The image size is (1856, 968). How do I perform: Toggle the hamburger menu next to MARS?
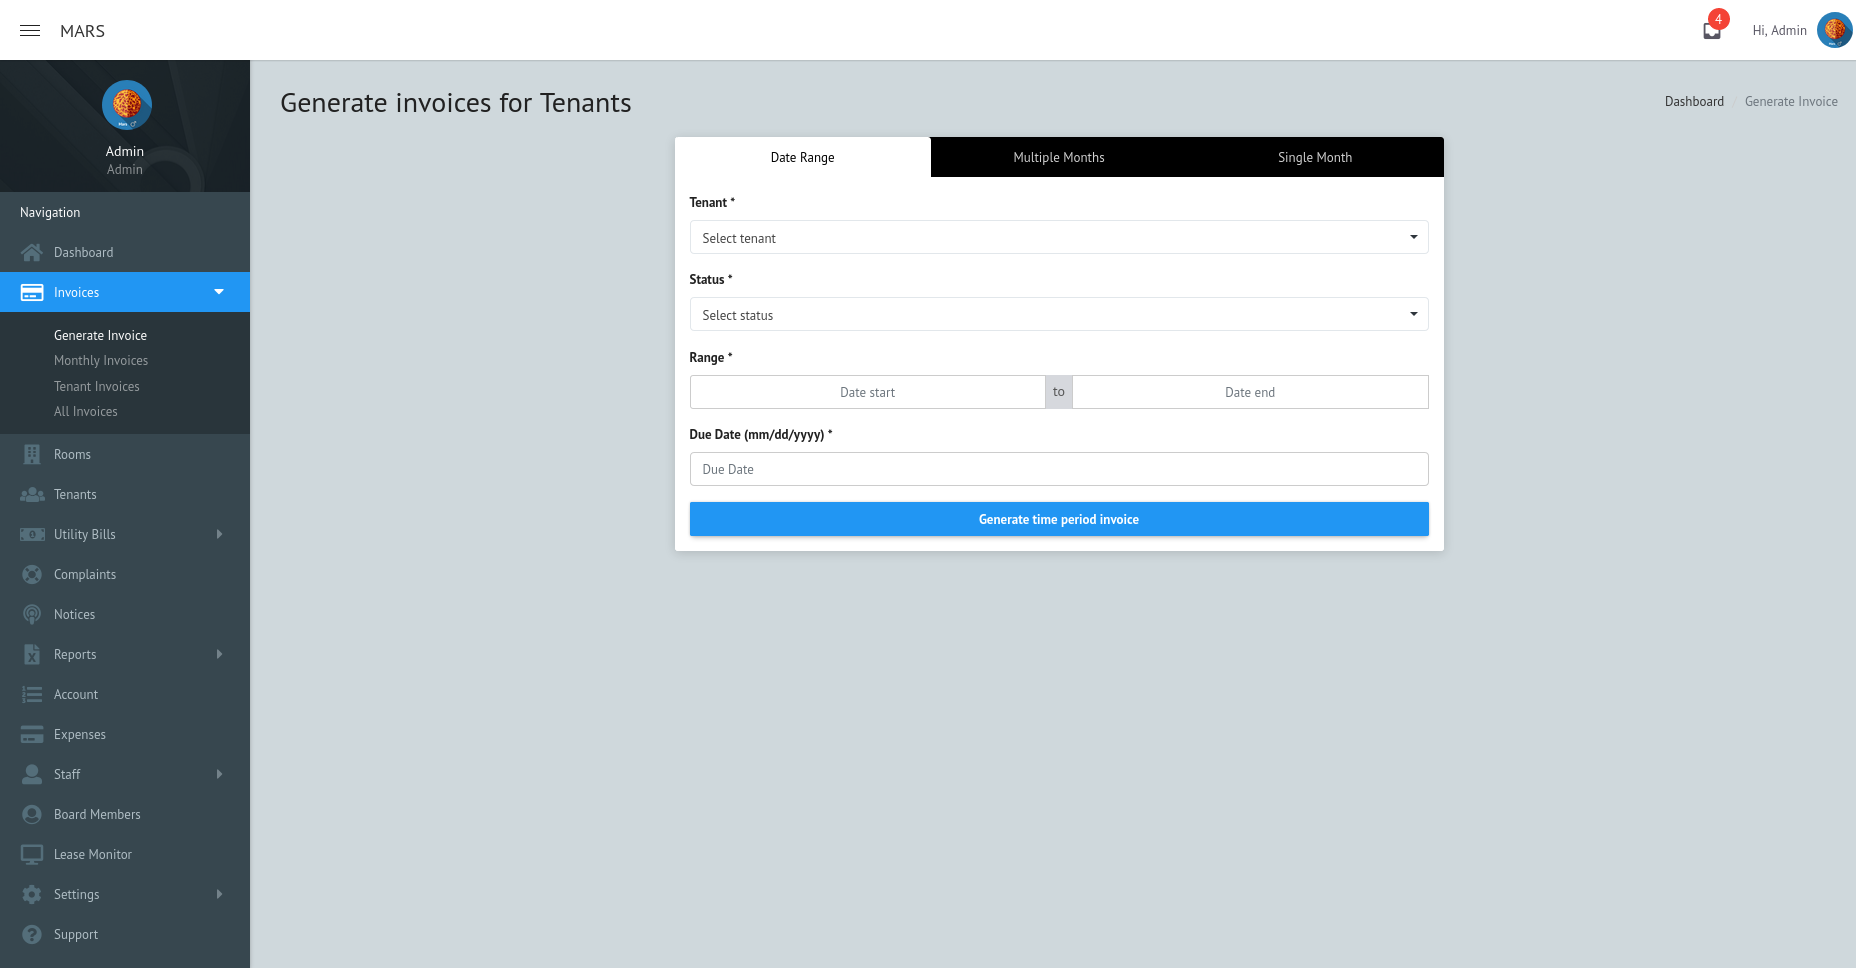(29, 30)
